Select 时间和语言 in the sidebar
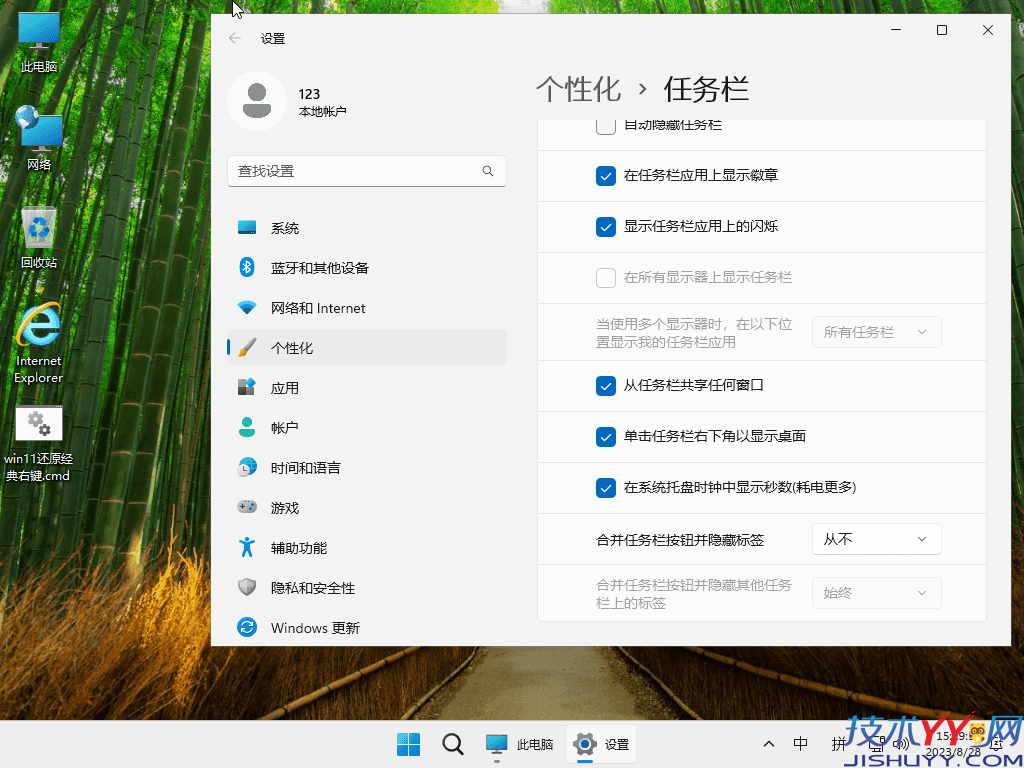 (x=308, y=467)
